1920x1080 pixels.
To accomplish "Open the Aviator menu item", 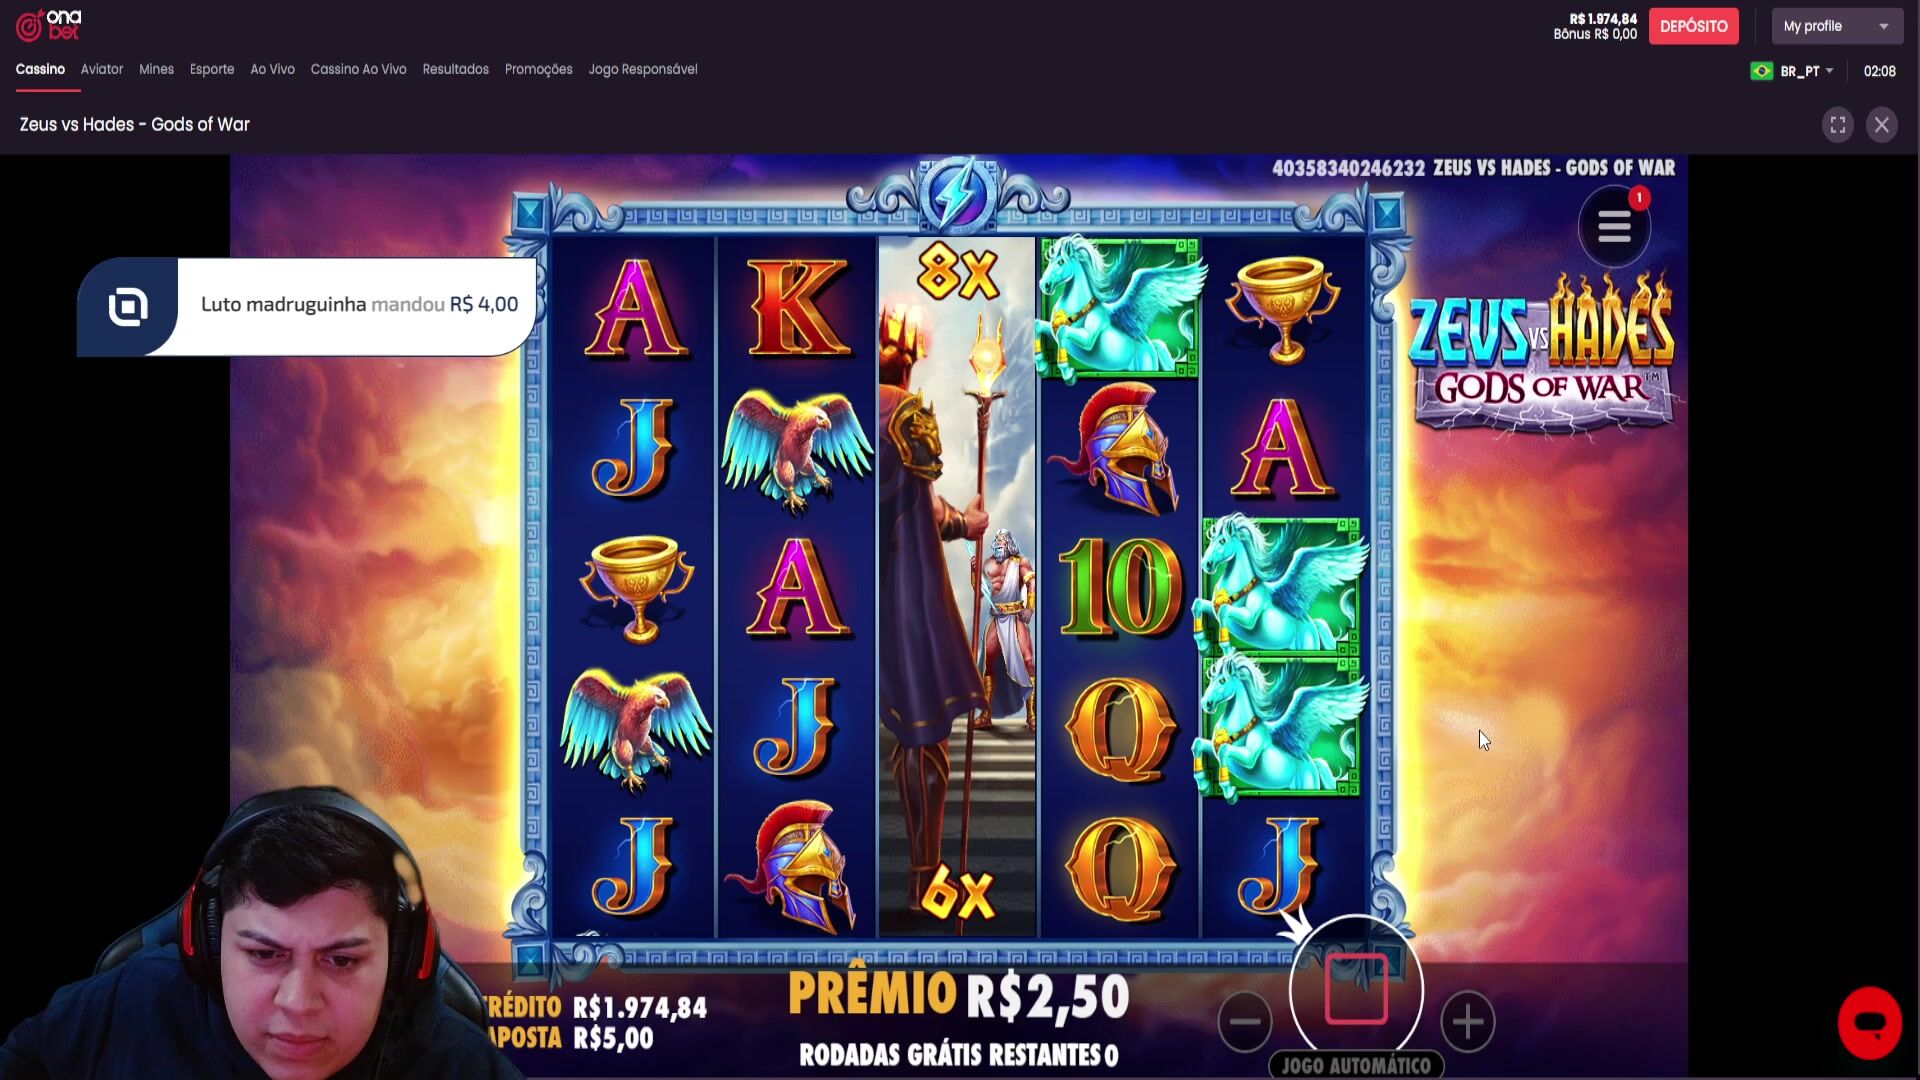I will (x=102, y=69).
